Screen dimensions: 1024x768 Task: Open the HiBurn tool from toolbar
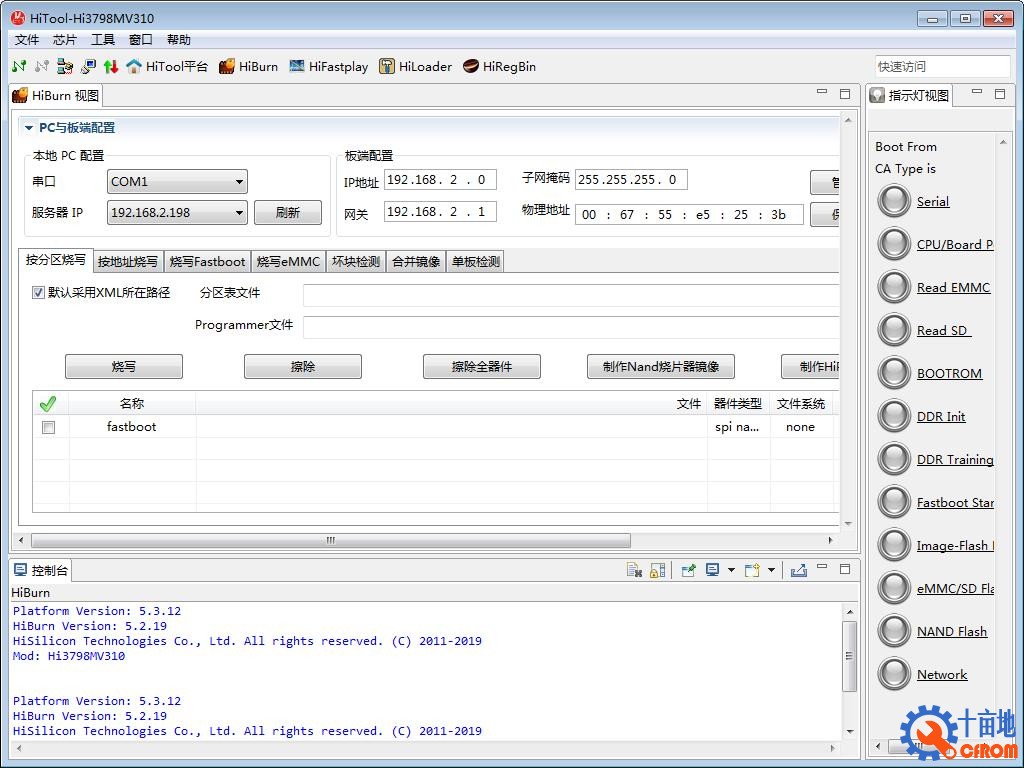(248, 67)
